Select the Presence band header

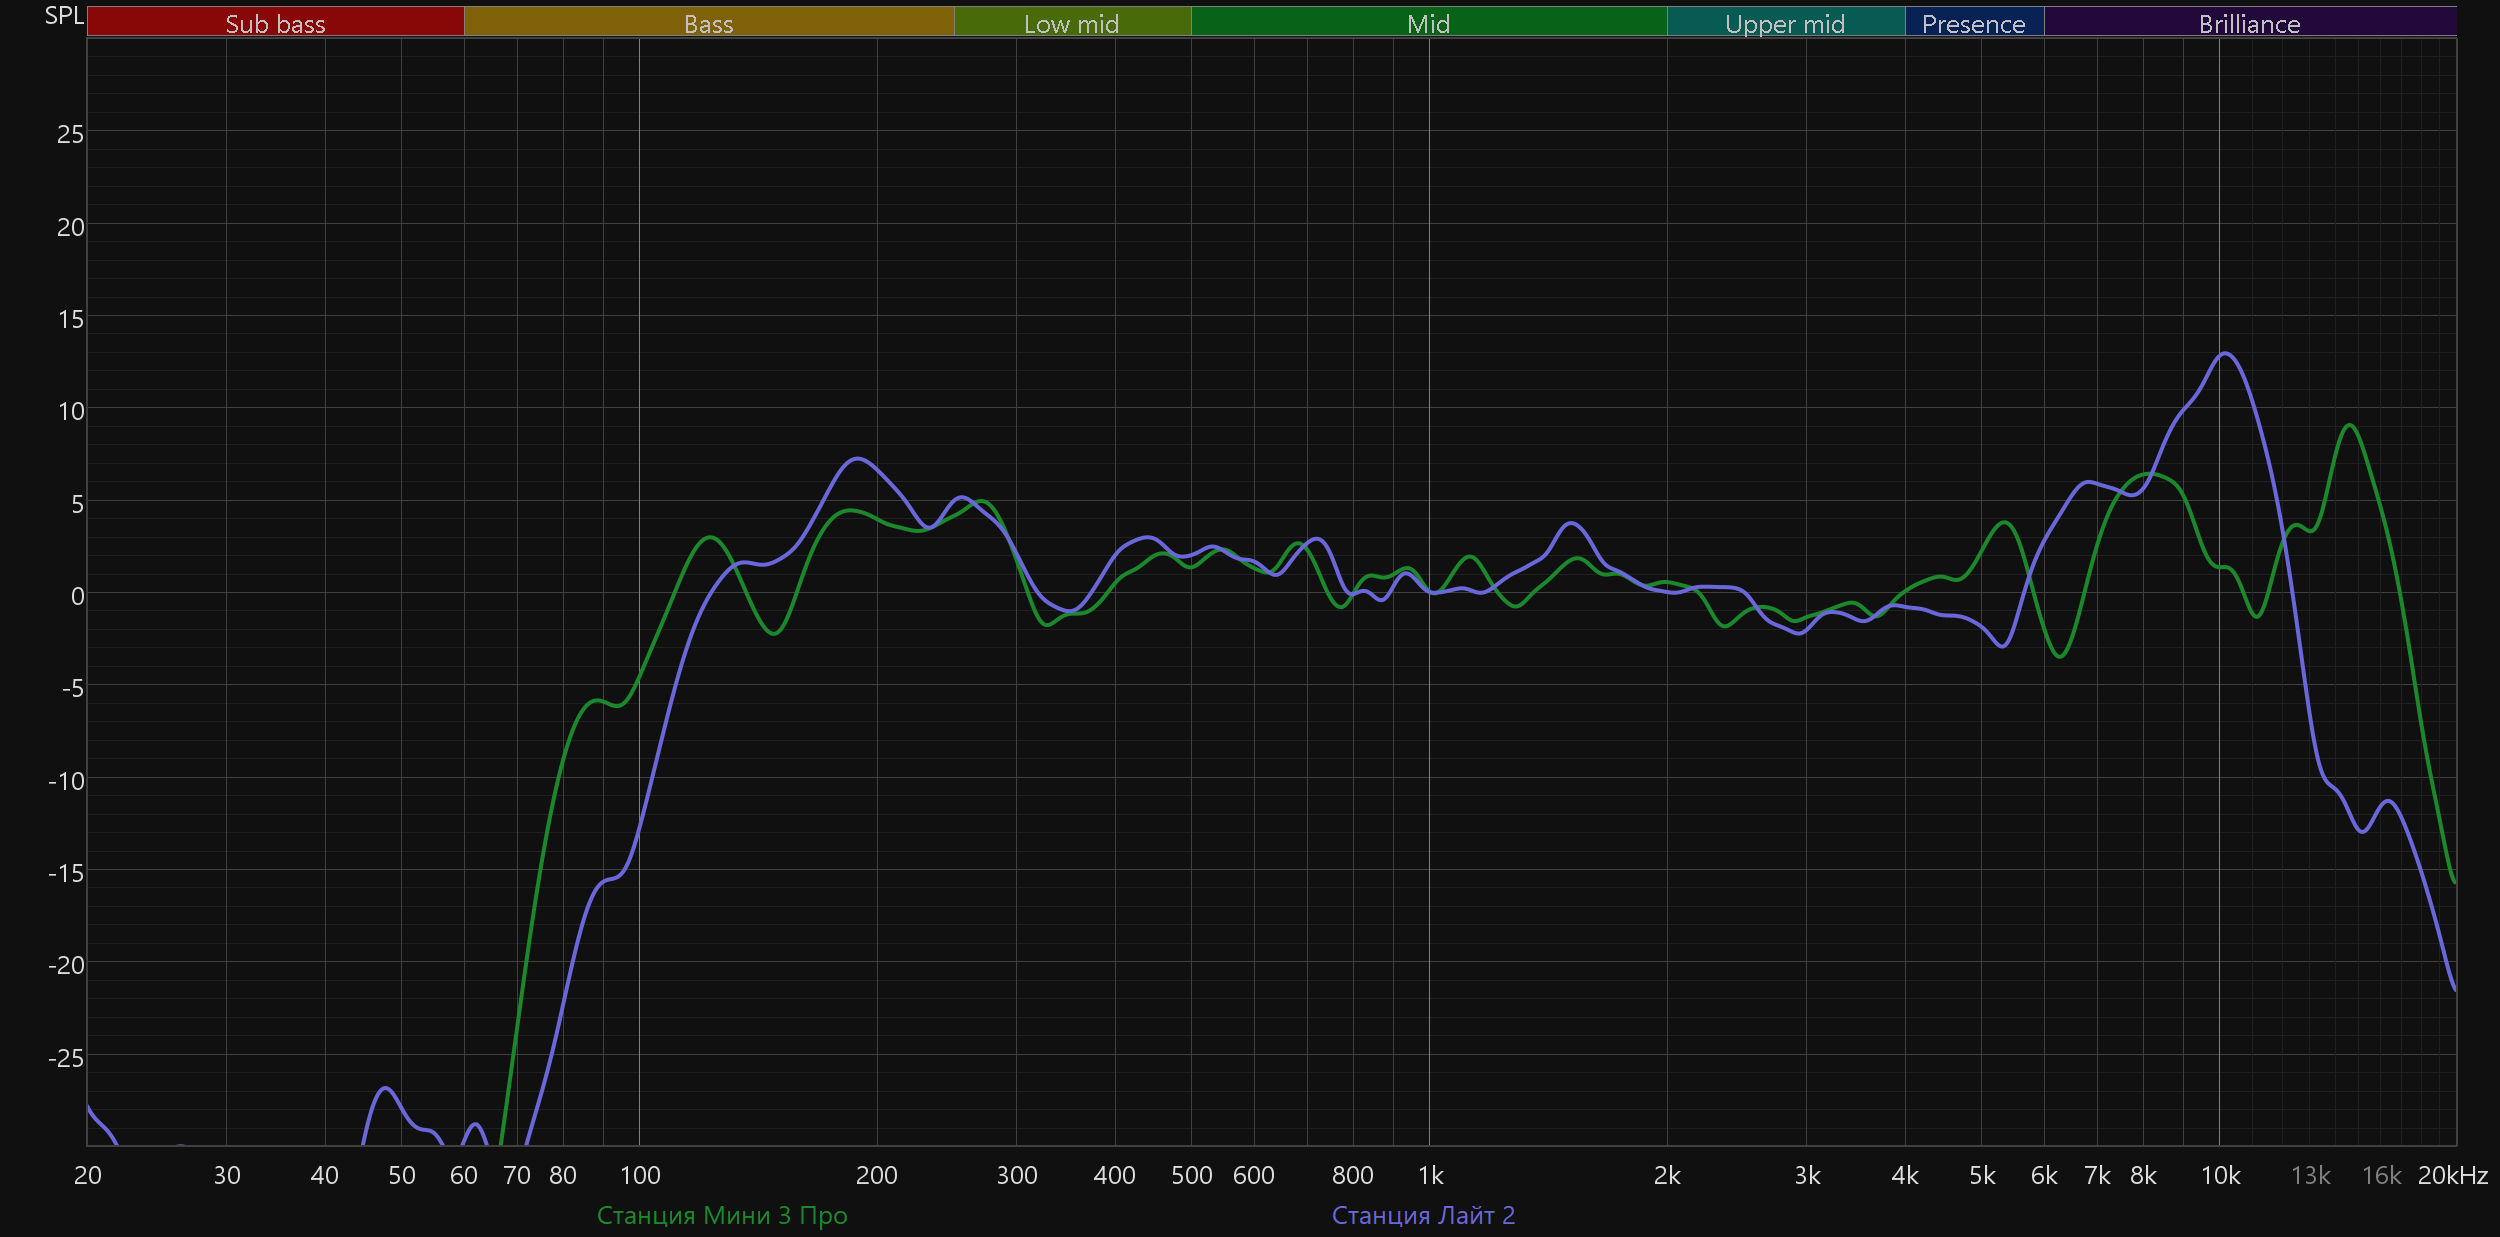[x=1973, y=23]
